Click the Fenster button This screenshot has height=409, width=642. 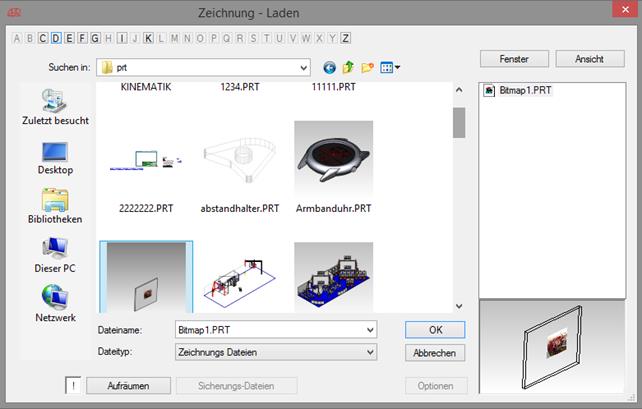pos(514,58)
